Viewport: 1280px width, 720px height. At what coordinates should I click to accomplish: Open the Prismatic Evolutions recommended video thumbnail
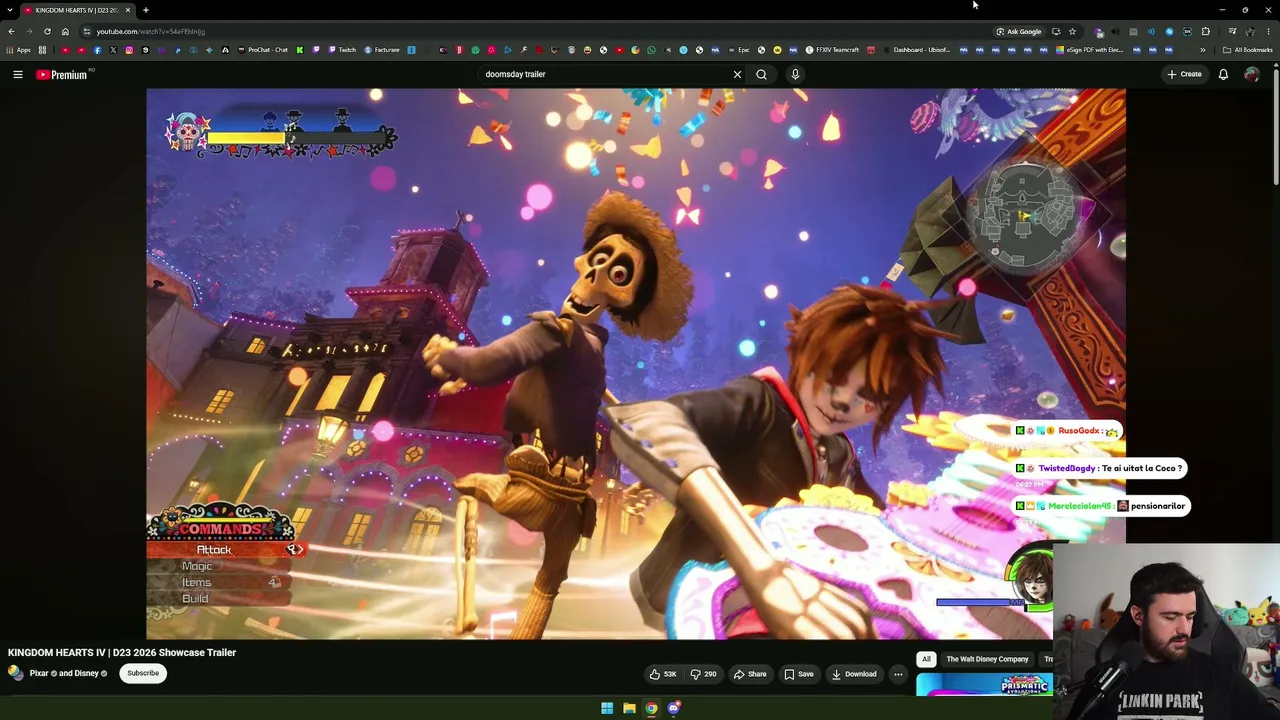tap(984, 685)
